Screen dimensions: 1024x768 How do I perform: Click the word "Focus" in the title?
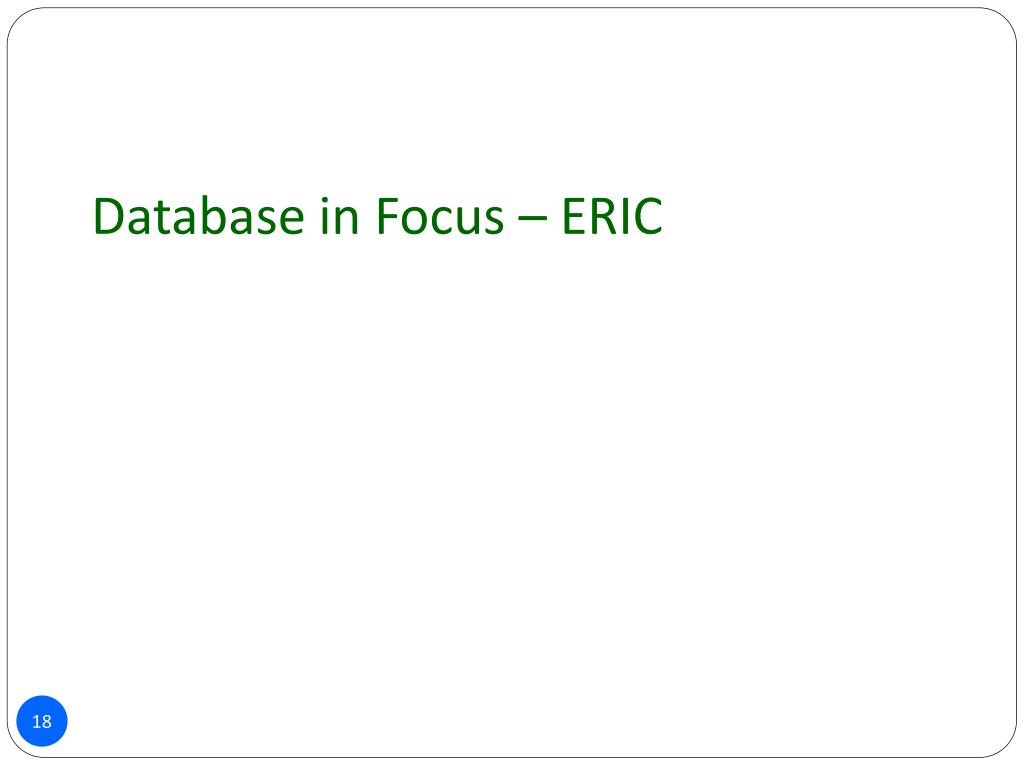tap(439, 217)
